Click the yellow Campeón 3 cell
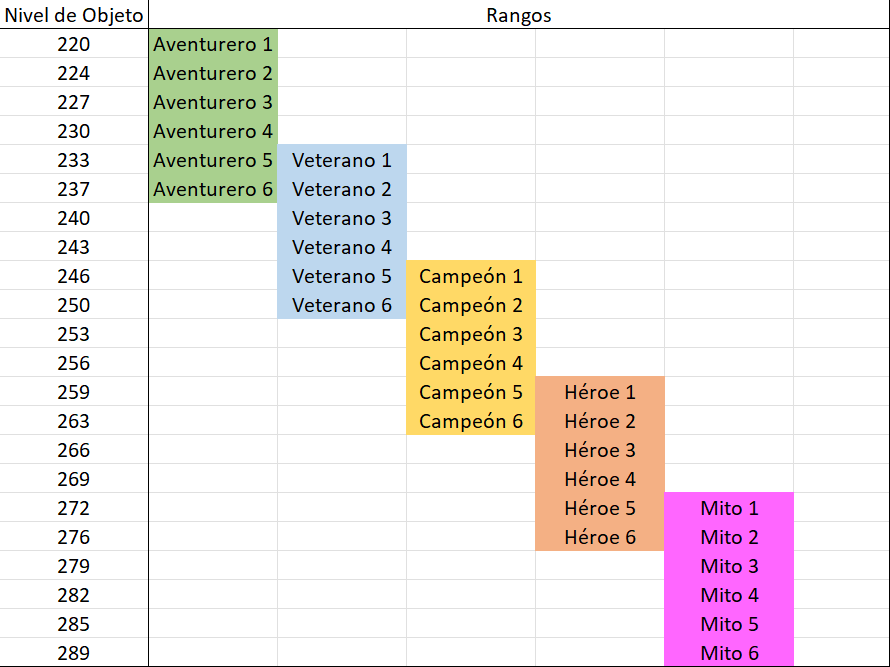The image size is (890, 667). coord(471,334)
